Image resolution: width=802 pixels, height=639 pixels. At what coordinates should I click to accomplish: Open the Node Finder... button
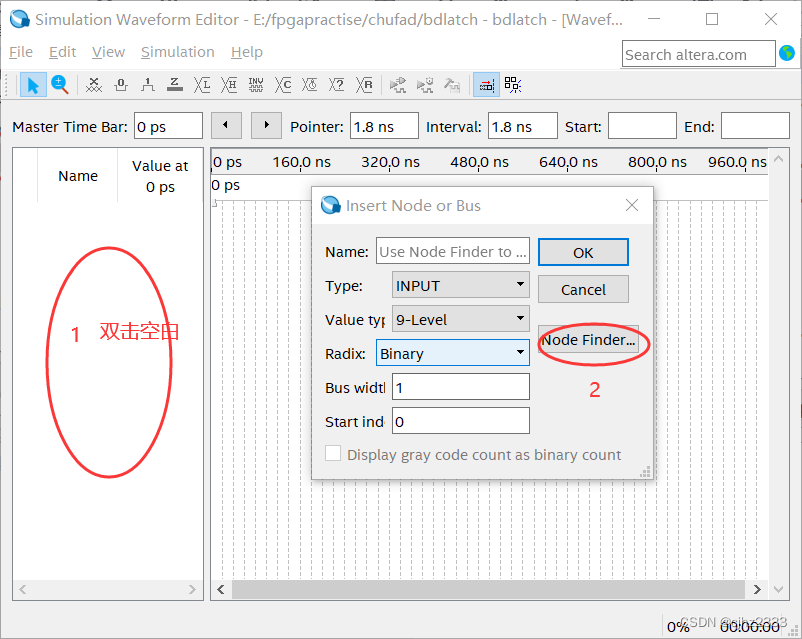point(588,340)
